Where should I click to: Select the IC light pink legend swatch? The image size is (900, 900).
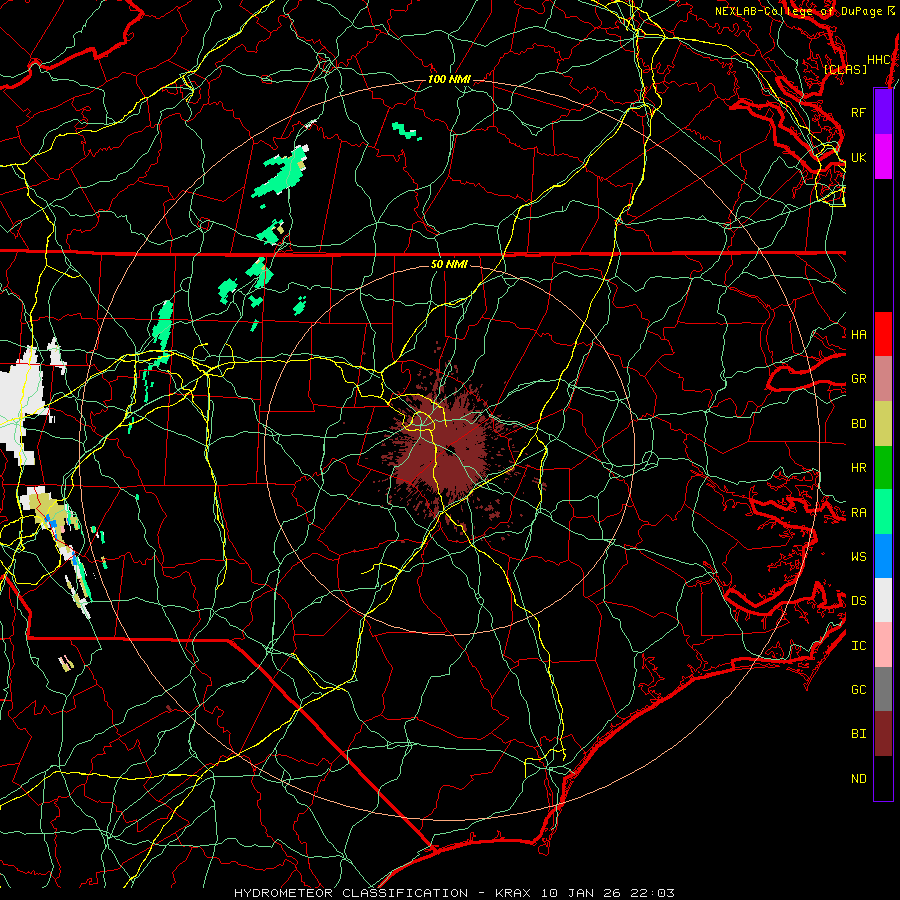coord(883,645)
